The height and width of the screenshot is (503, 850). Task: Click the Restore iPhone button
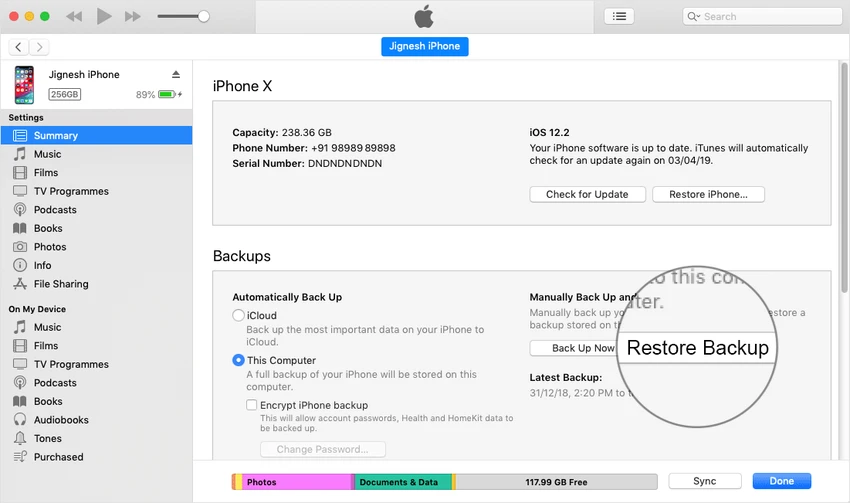pyautogui.click(x=708, y=195)
